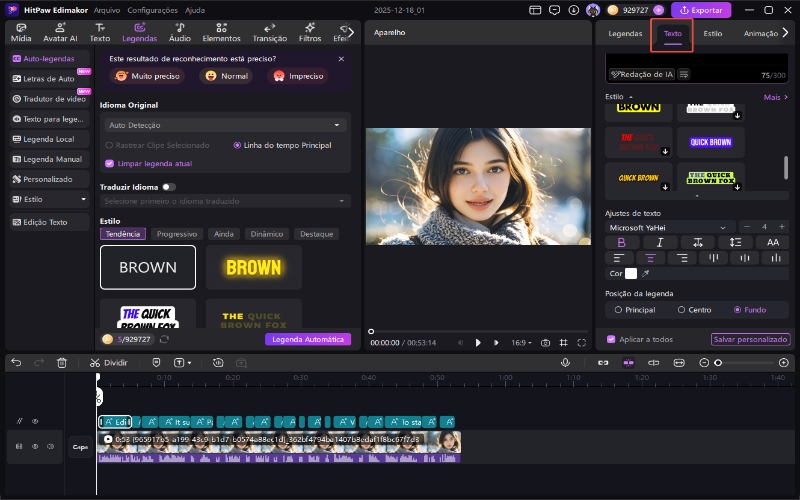Uncheck Limpar legenda atual
Screen dimensions: 800x500
pos(109,163)
